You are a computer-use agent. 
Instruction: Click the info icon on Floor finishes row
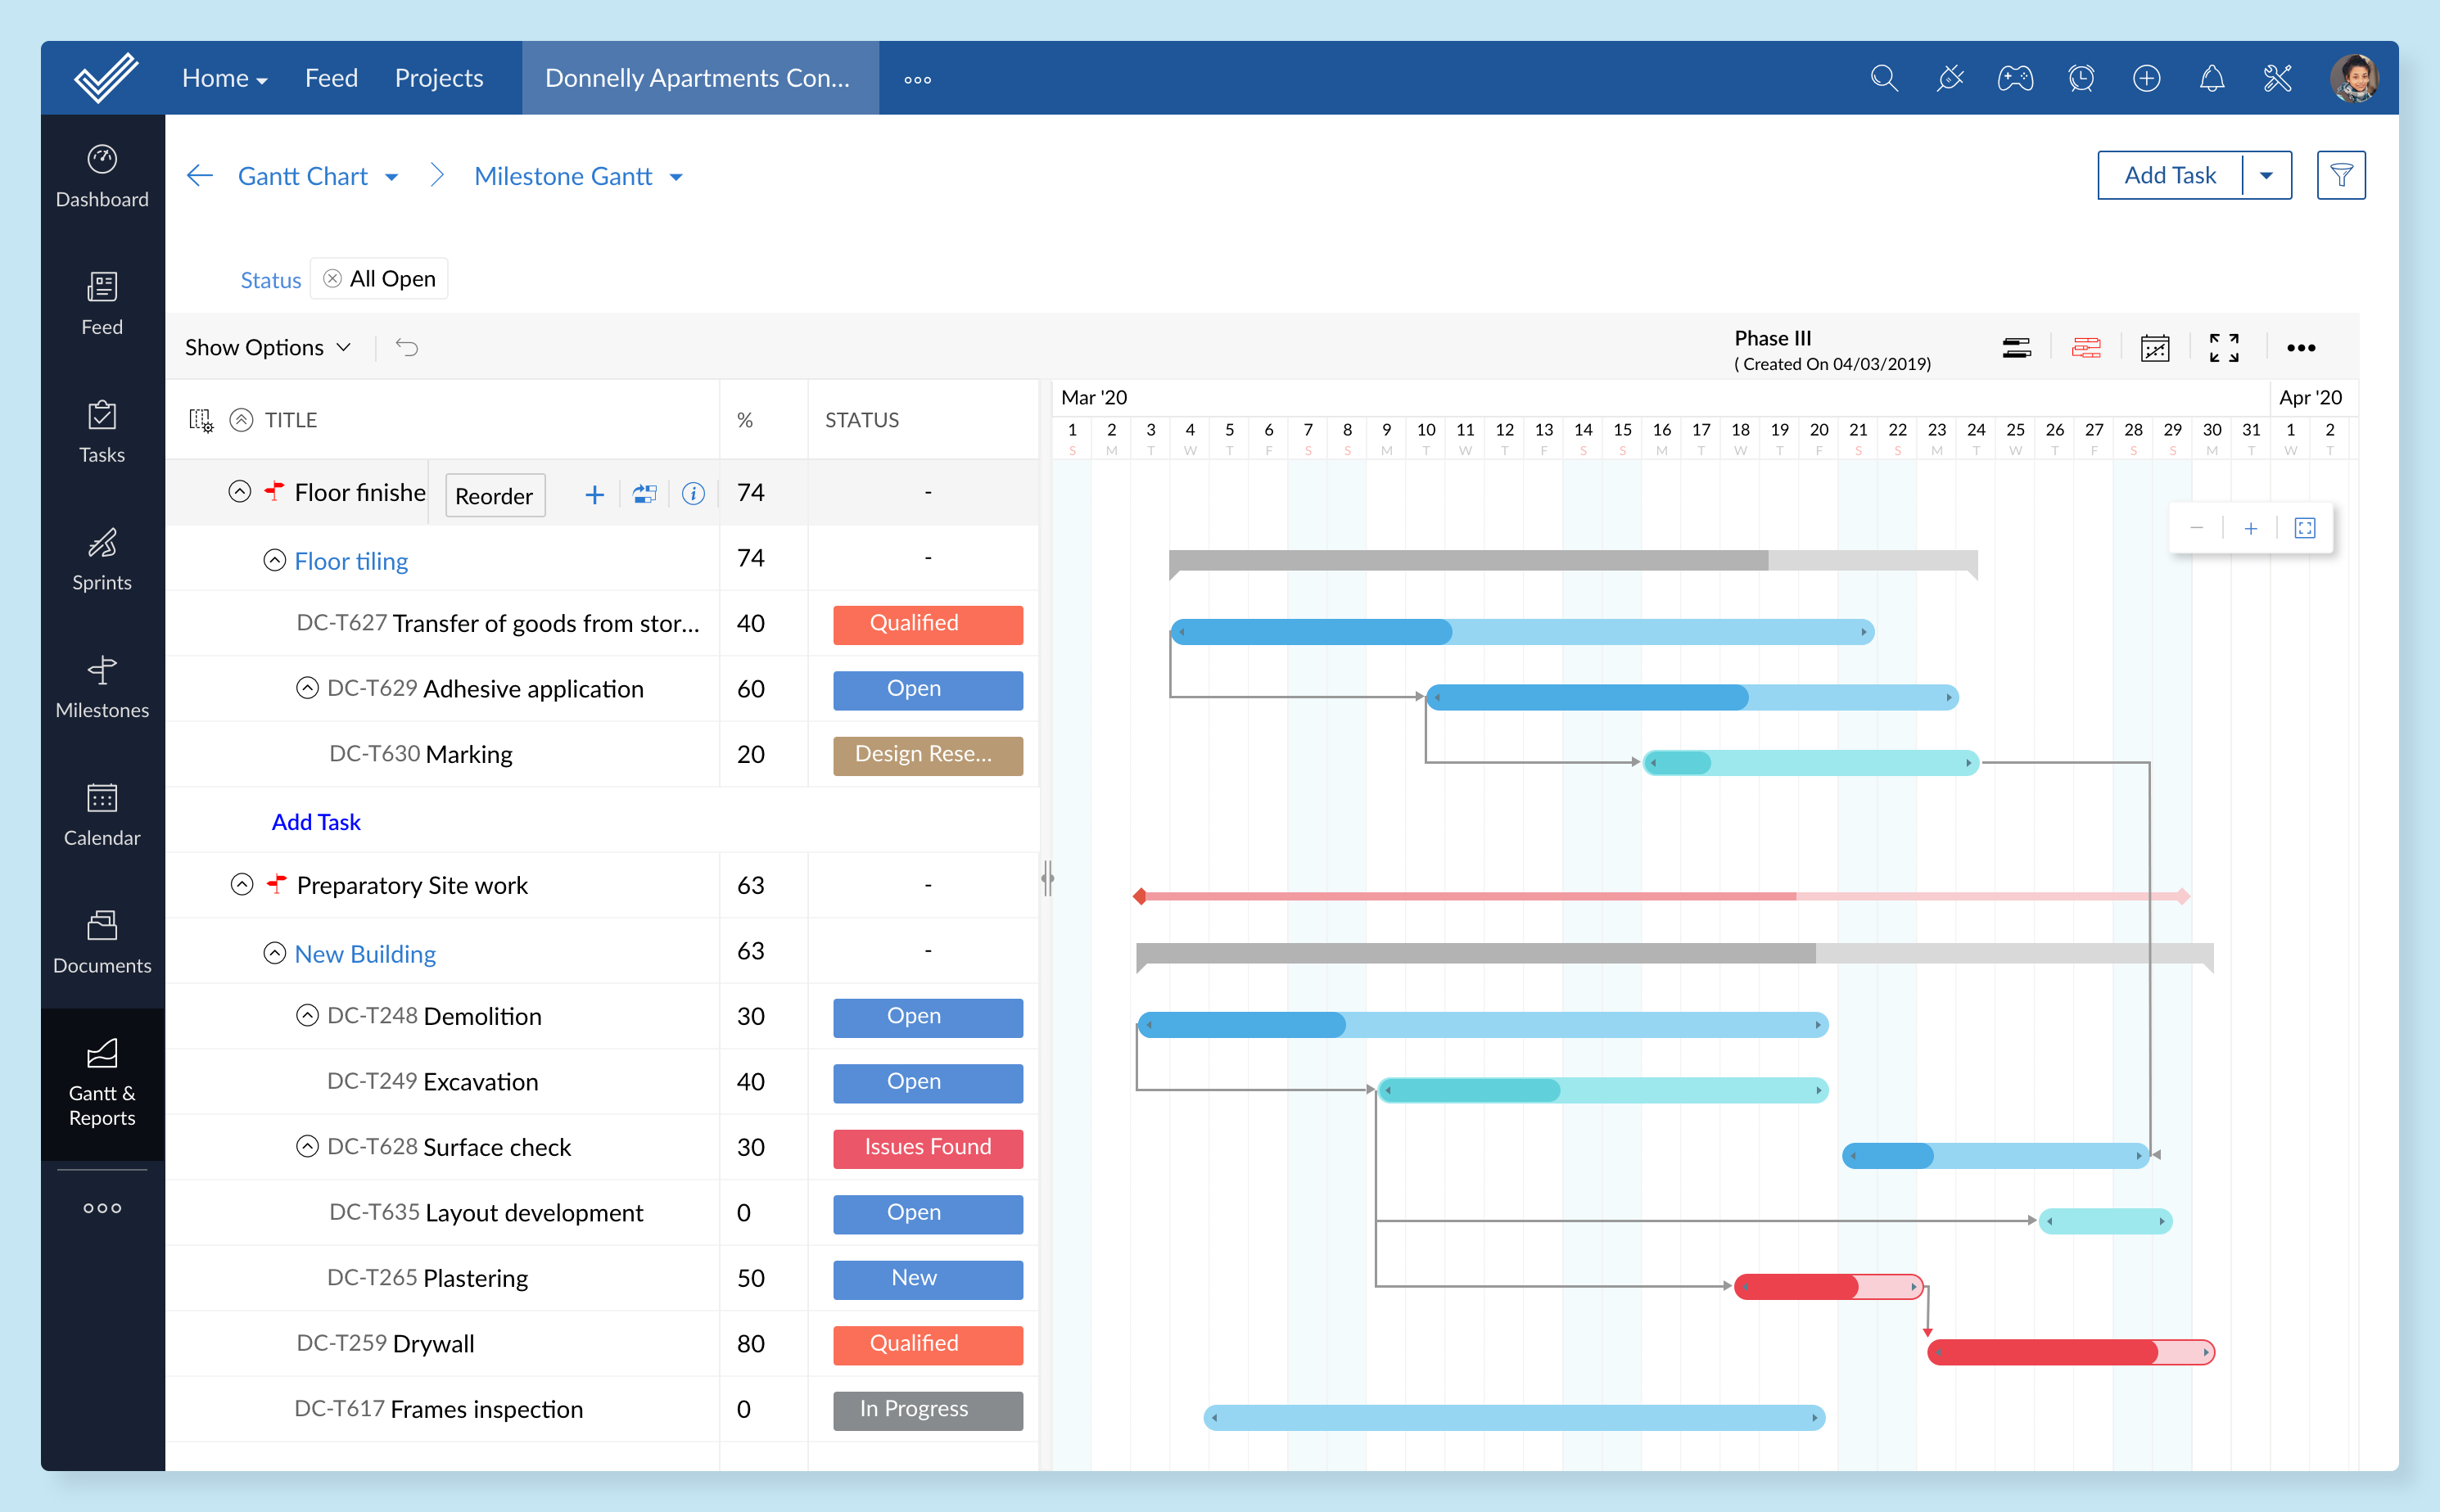tap(693, 494)
